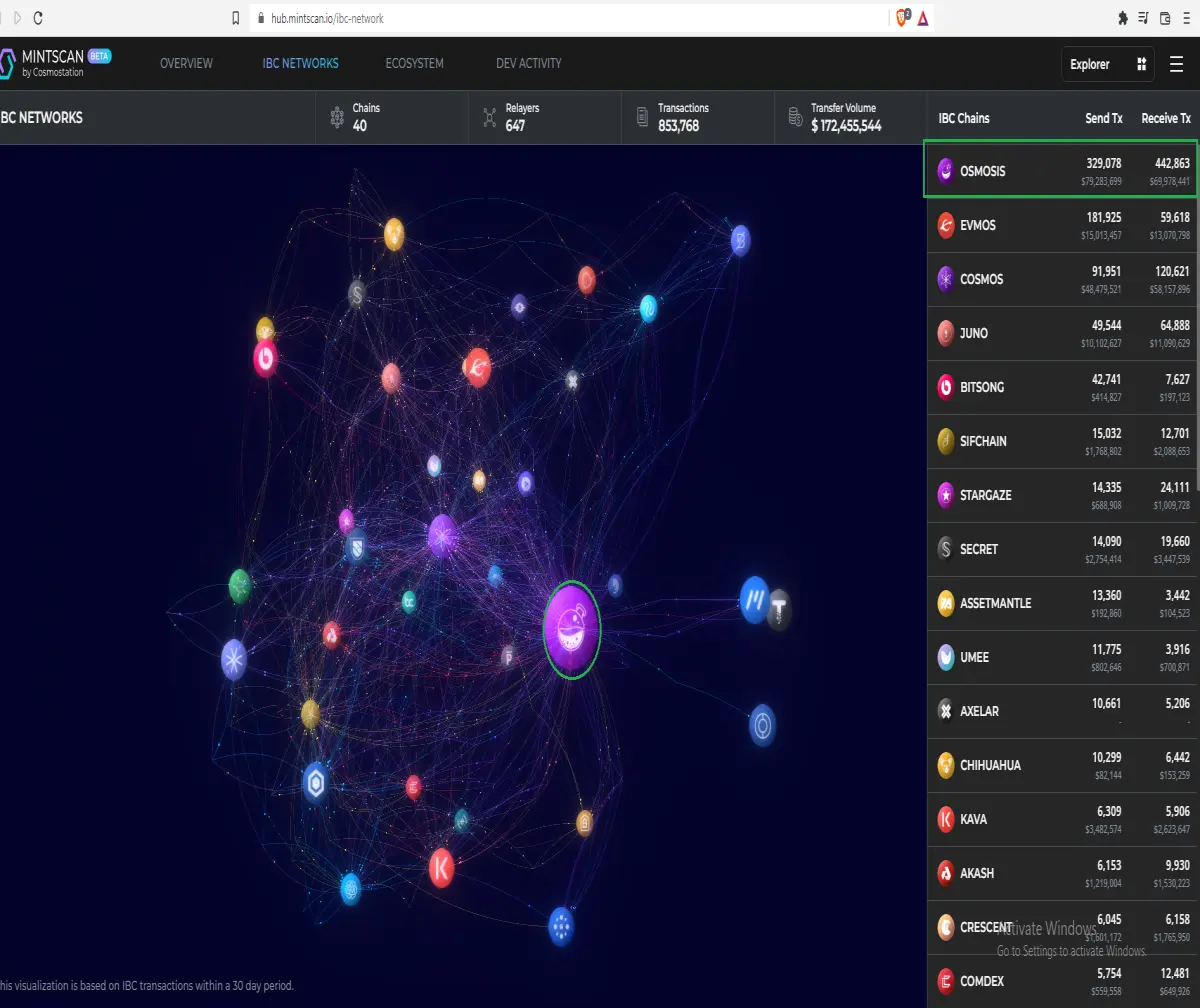Click the Send Tx column header
Screen dimensions: 1200x1008
pyautogui.click(x=1104, y=118)
